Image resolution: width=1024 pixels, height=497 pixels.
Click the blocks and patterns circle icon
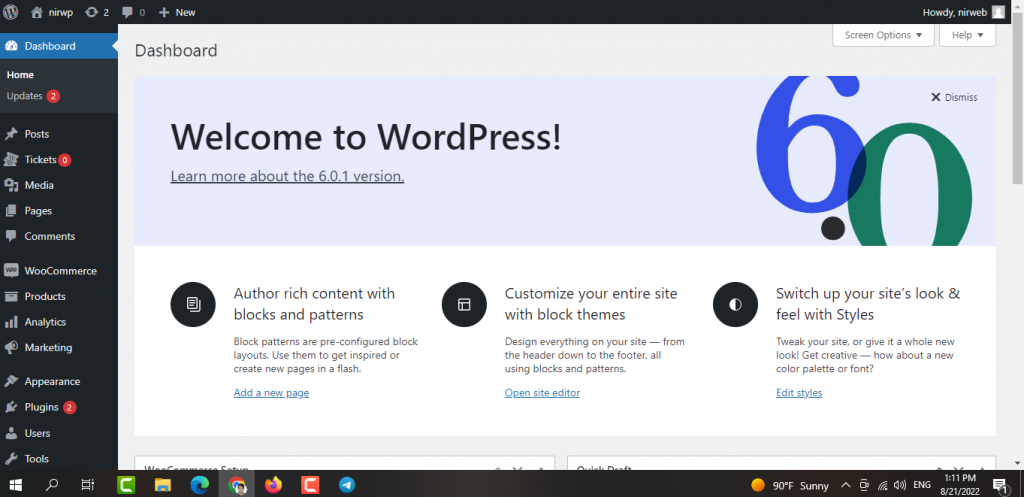193,304
